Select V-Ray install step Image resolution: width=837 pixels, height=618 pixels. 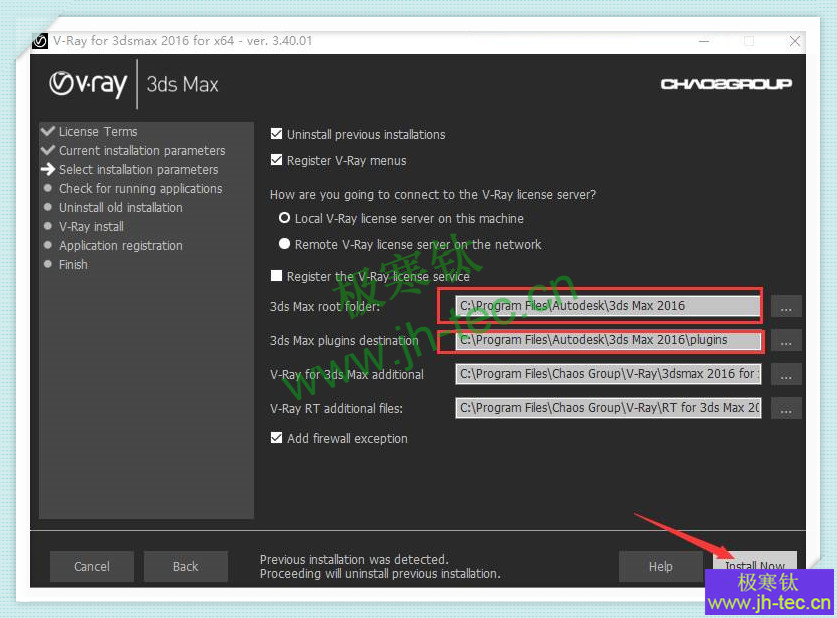(91, 227)
